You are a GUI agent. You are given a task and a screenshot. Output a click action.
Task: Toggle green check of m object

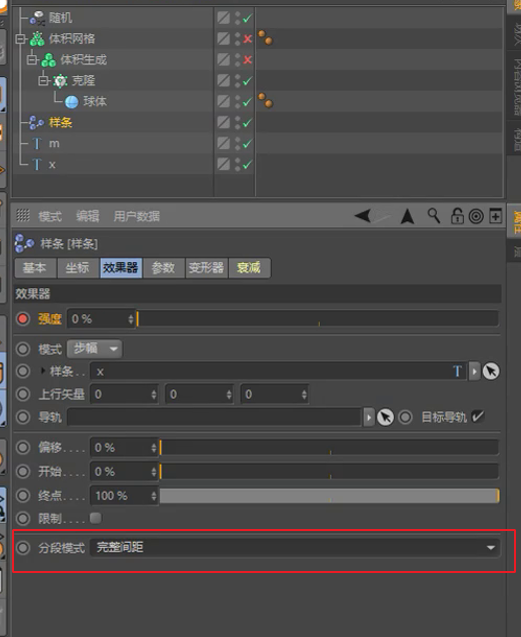click(247, 143)
